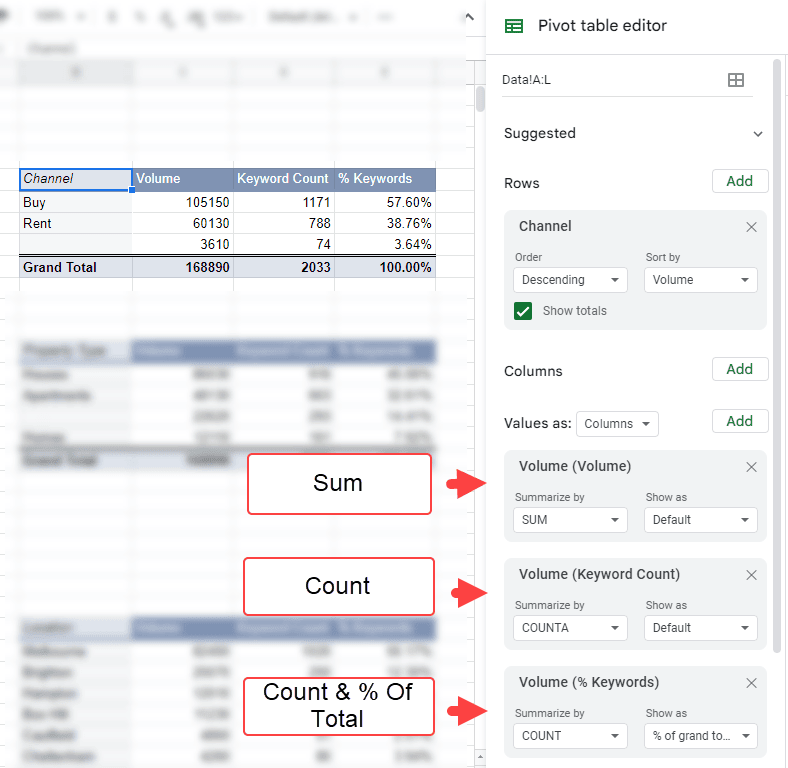Open the Summarize by COUNTA dropdown

(x=570, y=628)
